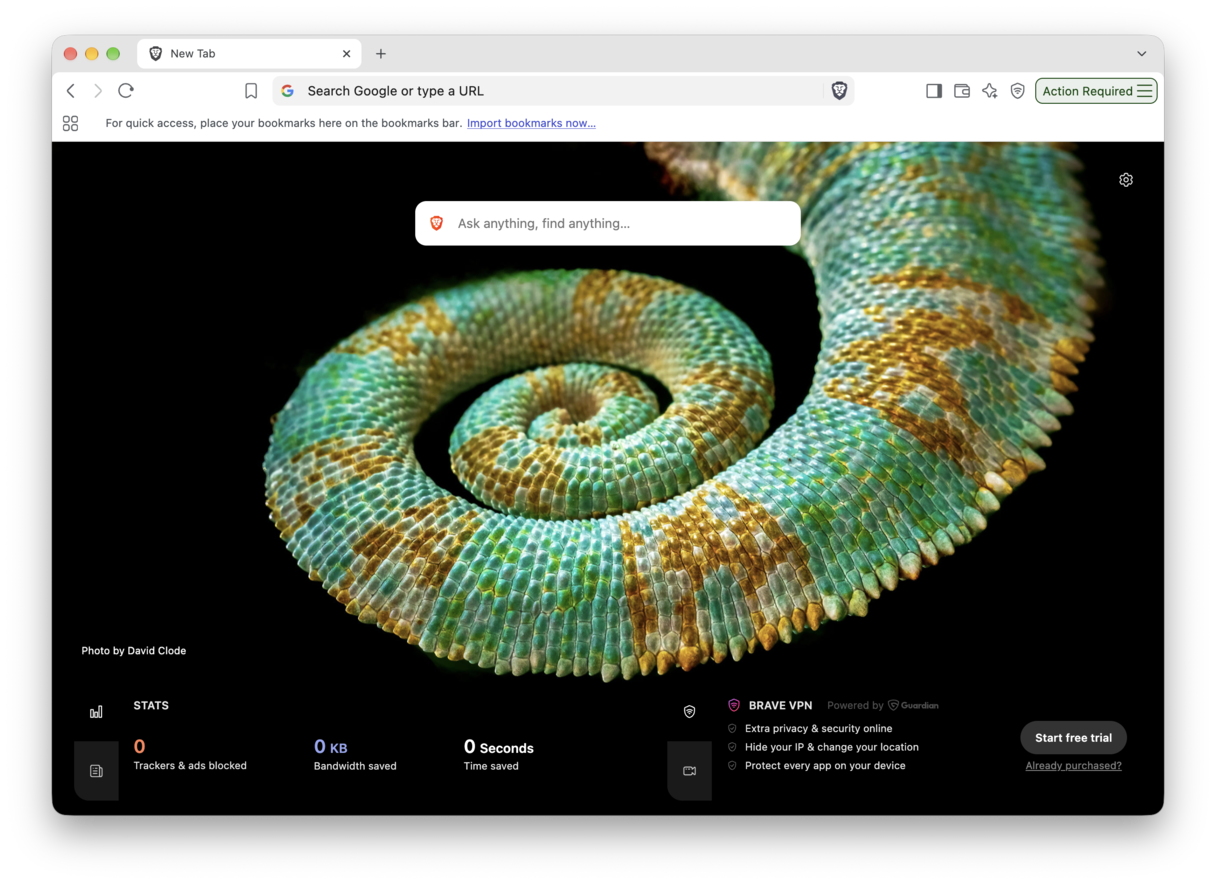
Task: Expand the tab search chevron
Action: [1142, 54]
